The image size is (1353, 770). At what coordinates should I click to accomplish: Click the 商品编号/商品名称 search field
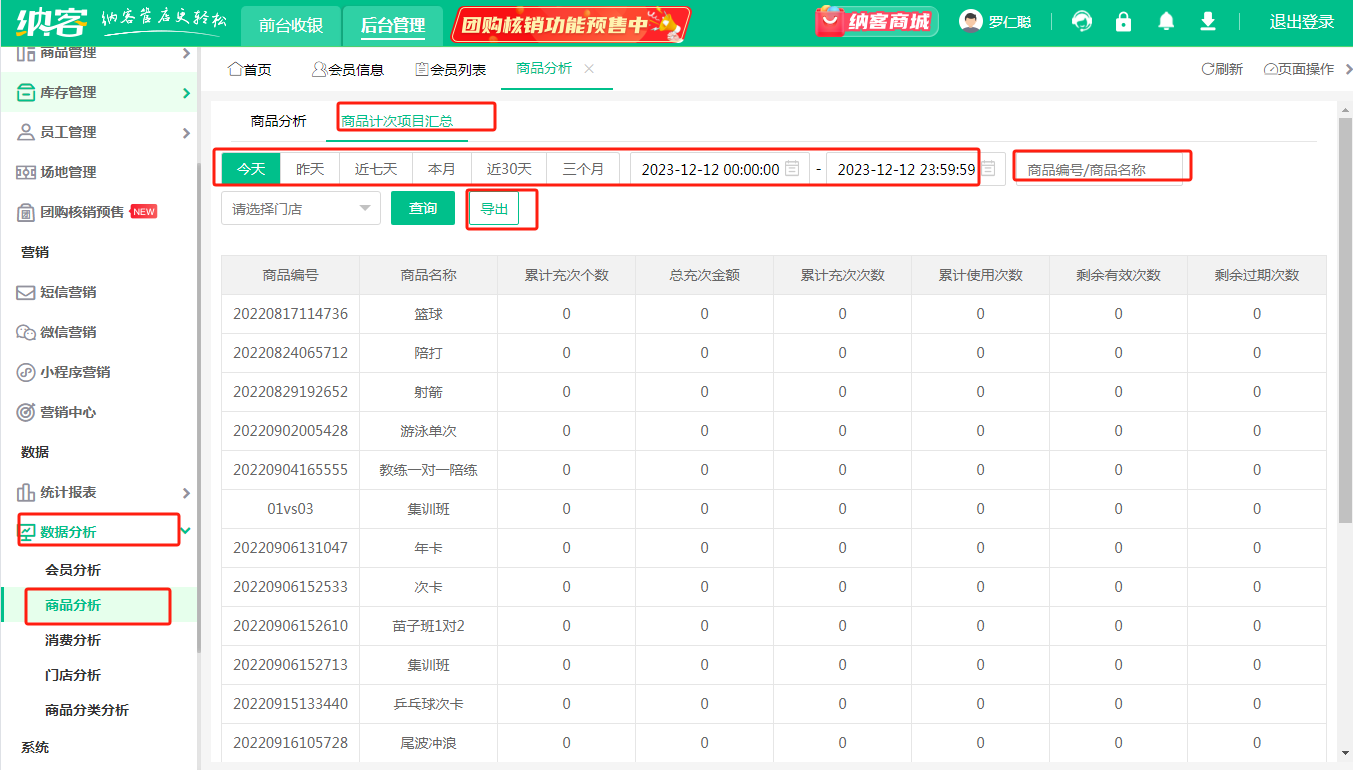[1098, 170]
